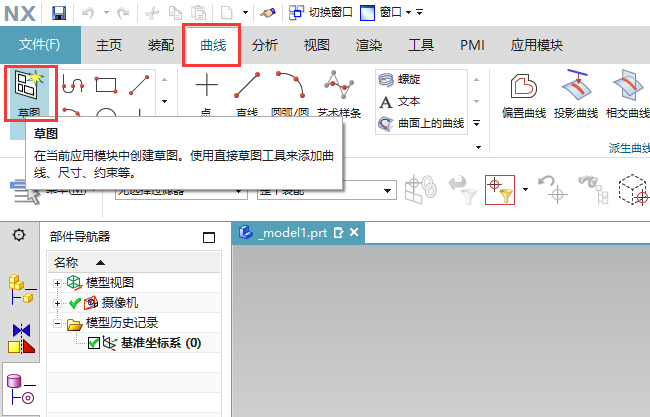Maximize the 部件导航器 panel
The width and height of the screenshot is (650, 417).
(209, 237)
